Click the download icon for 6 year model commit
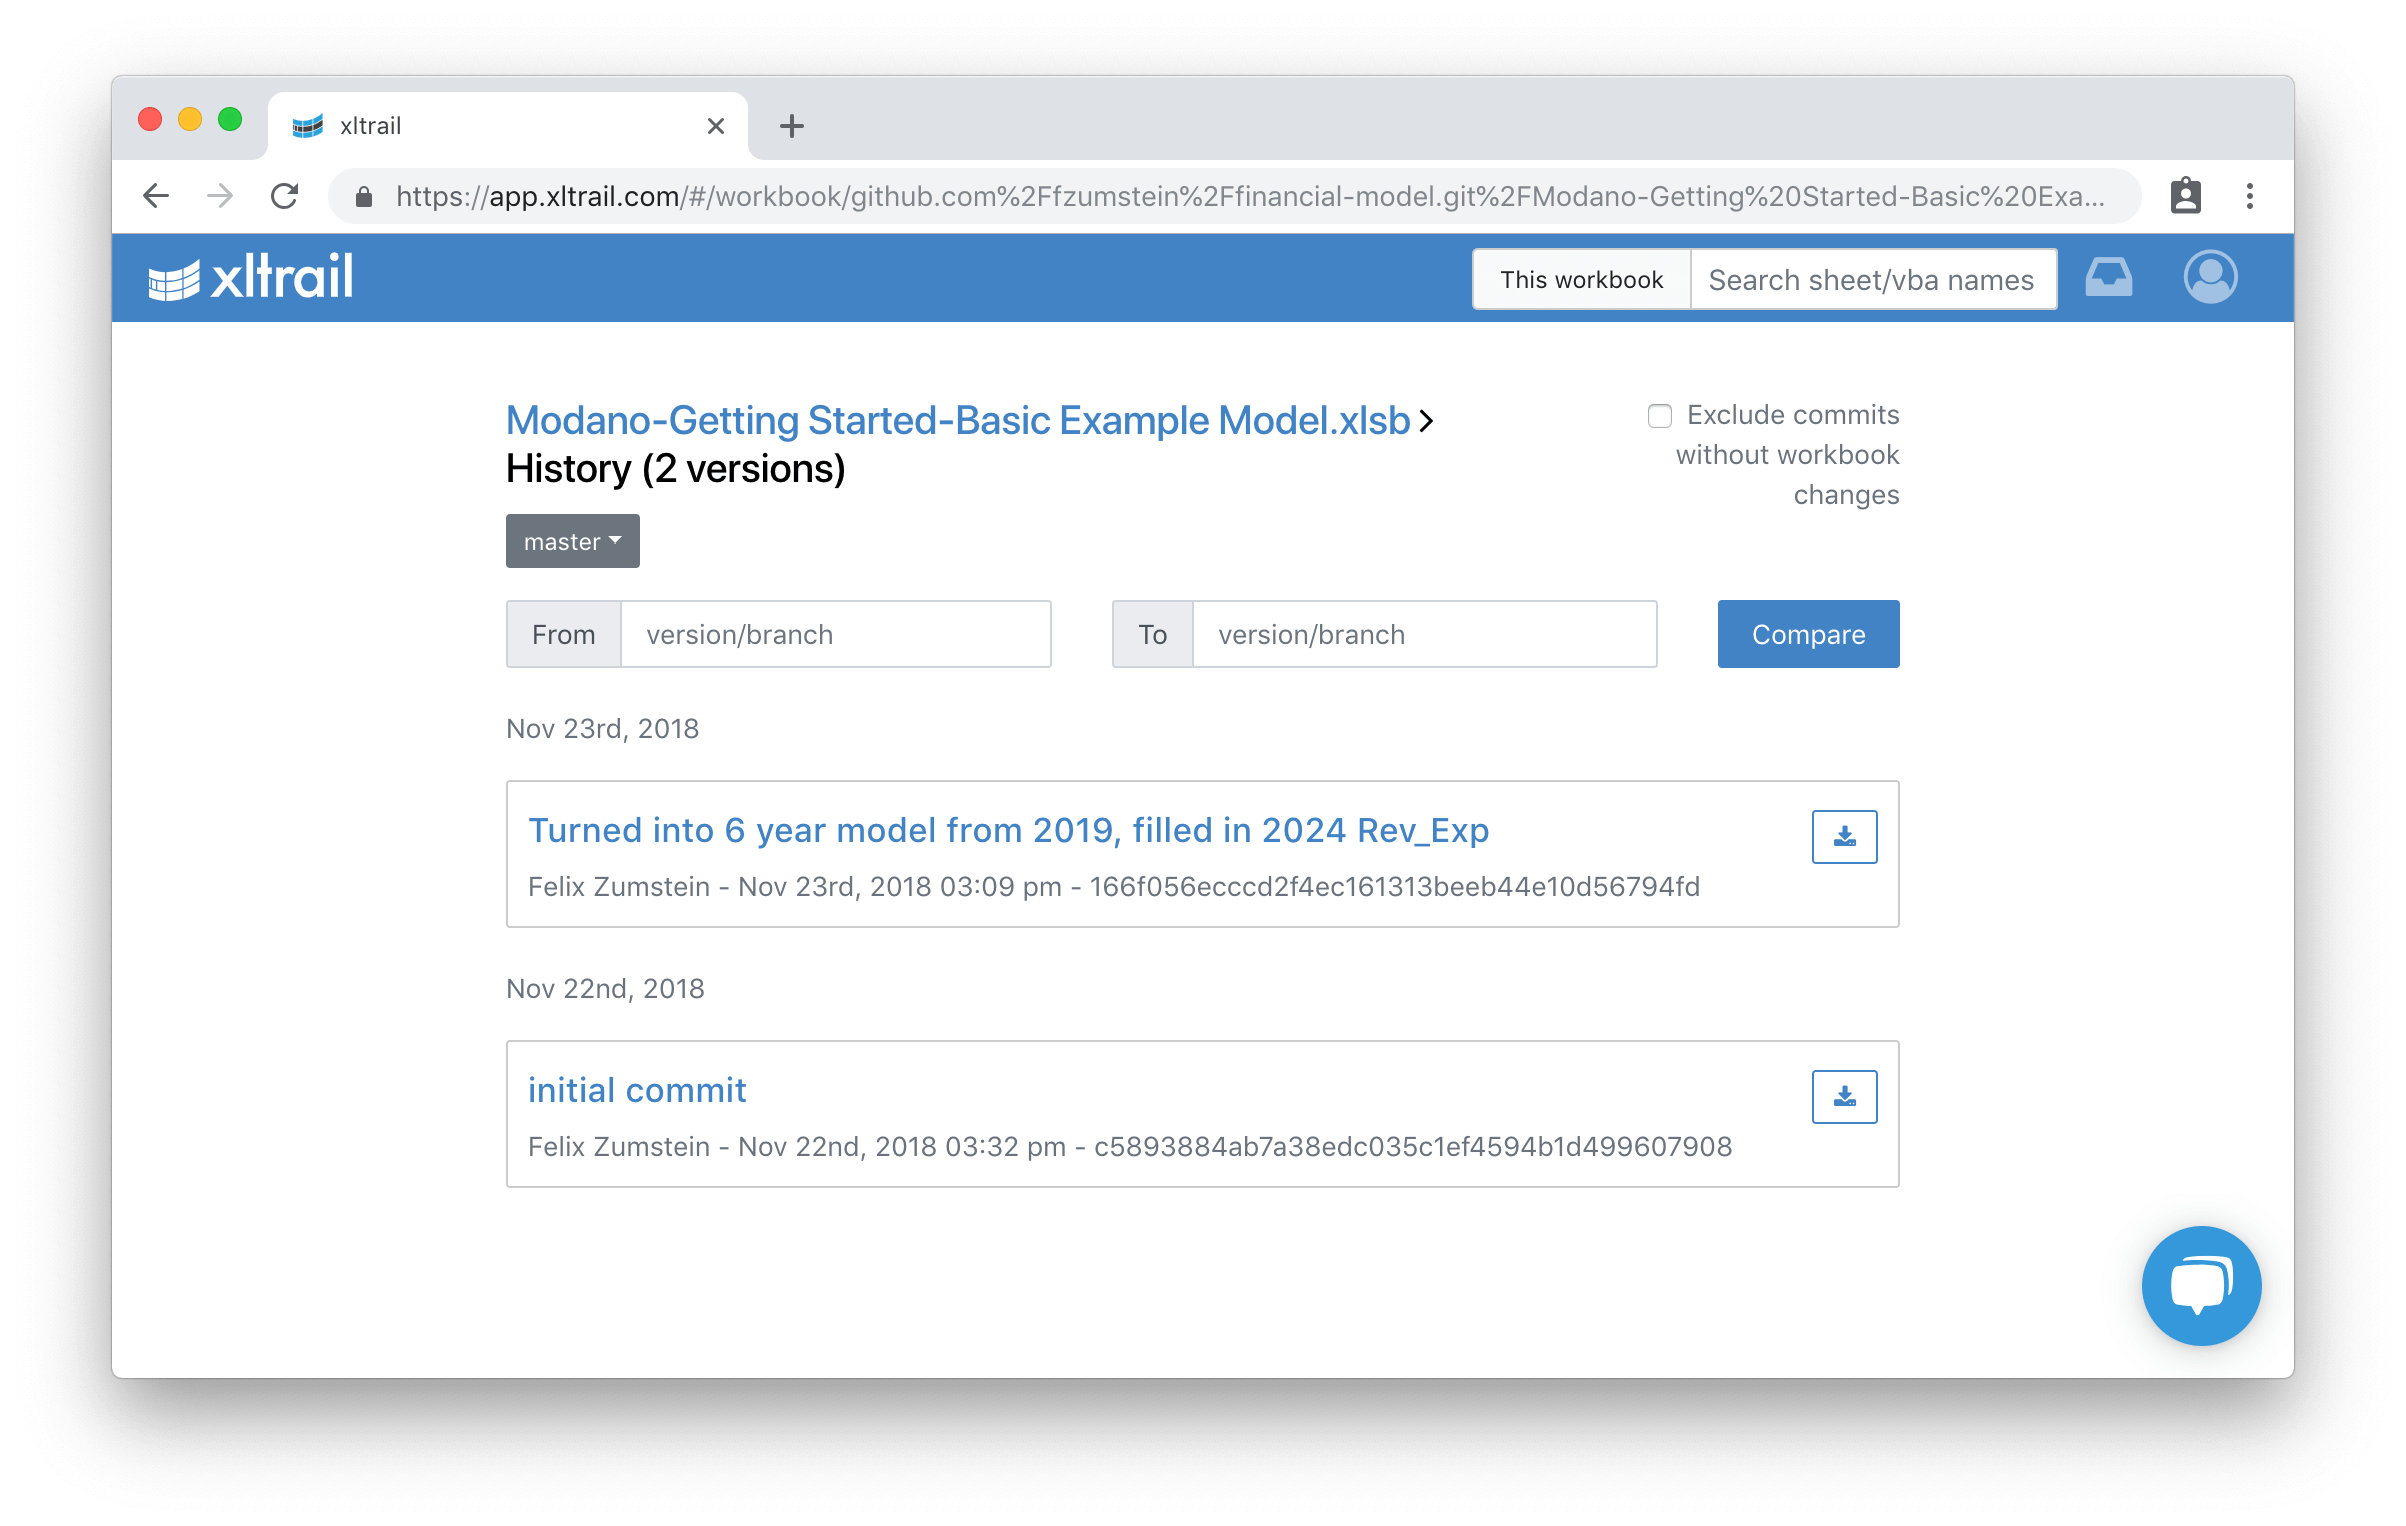Image resolution: width=2406 pixels, height=1526 pixels. tap(1843, 835)
